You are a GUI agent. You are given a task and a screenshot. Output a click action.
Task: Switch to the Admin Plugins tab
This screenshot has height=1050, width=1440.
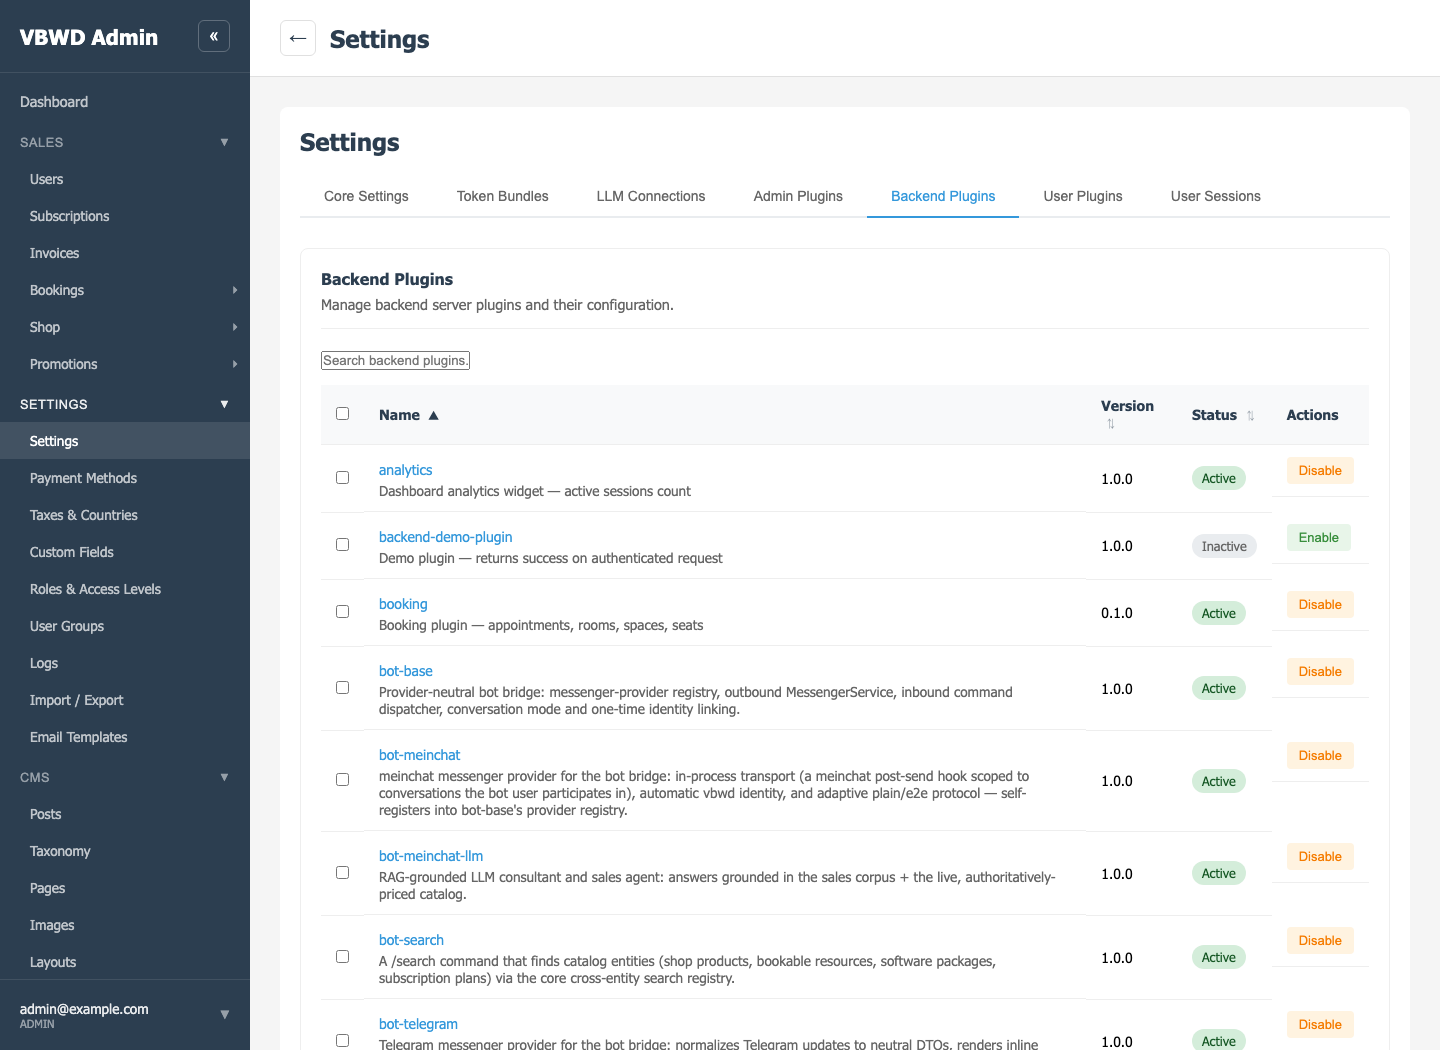tap(798, 196)
